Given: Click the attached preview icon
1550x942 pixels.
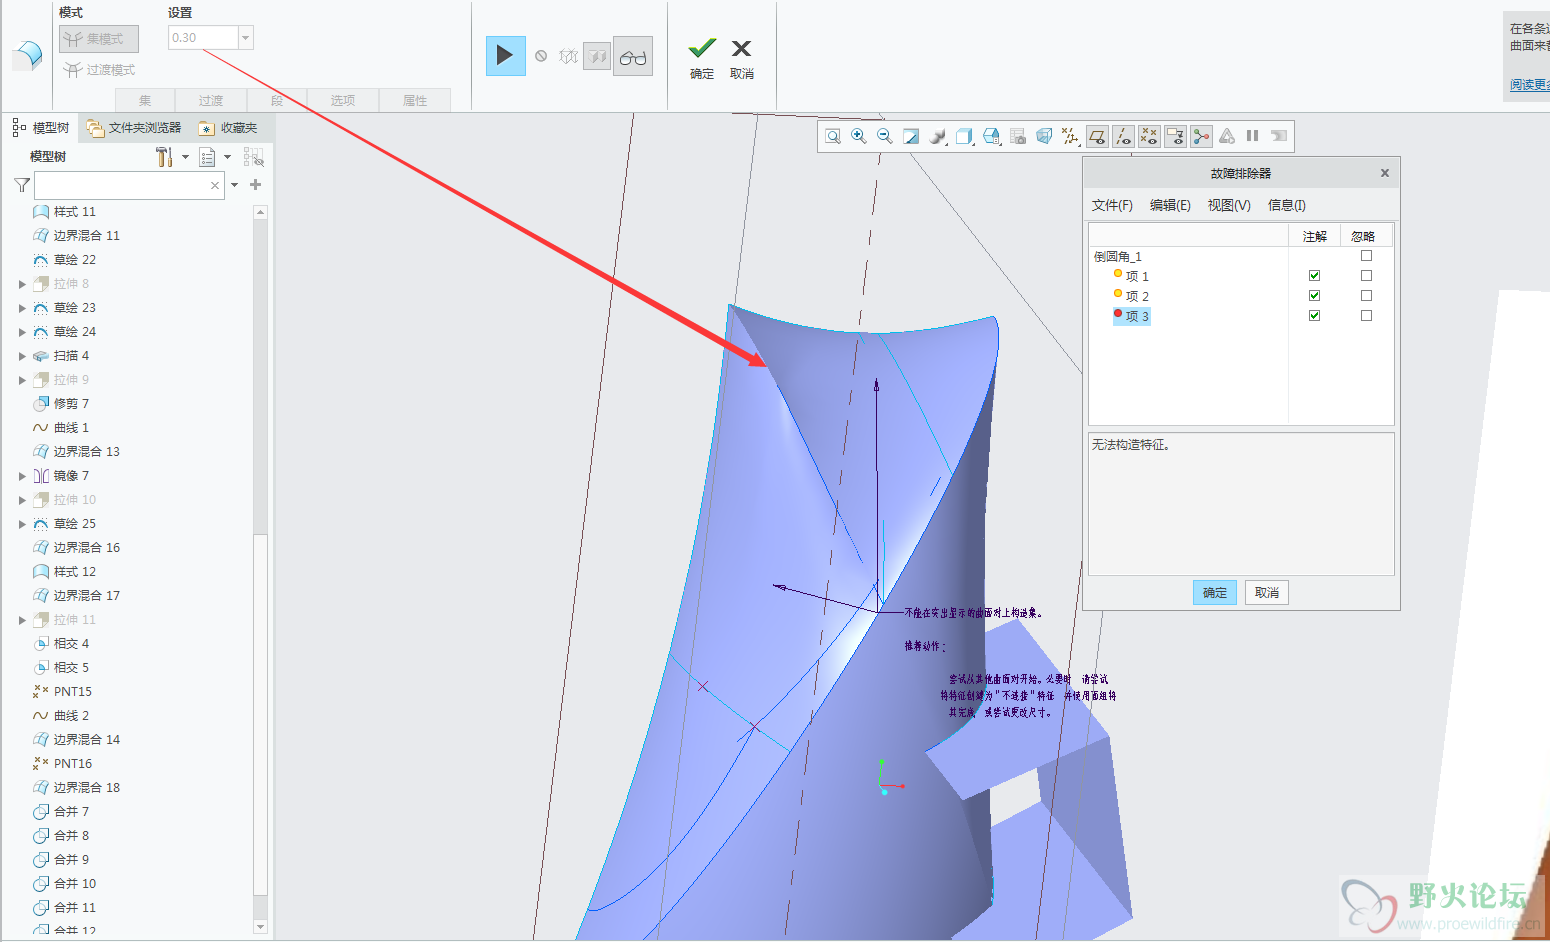Looking at the screenshot, I should [x=597, y=57].
